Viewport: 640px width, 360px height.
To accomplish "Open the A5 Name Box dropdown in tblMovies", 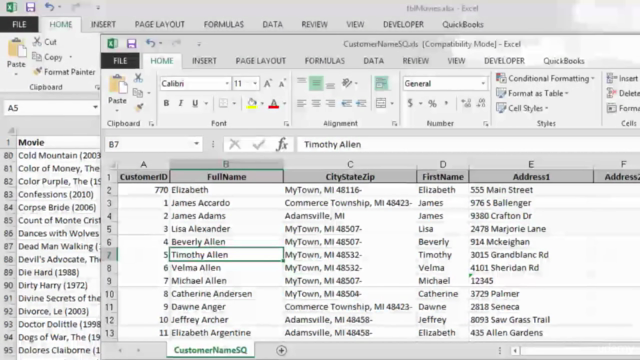I will (95, 108).
